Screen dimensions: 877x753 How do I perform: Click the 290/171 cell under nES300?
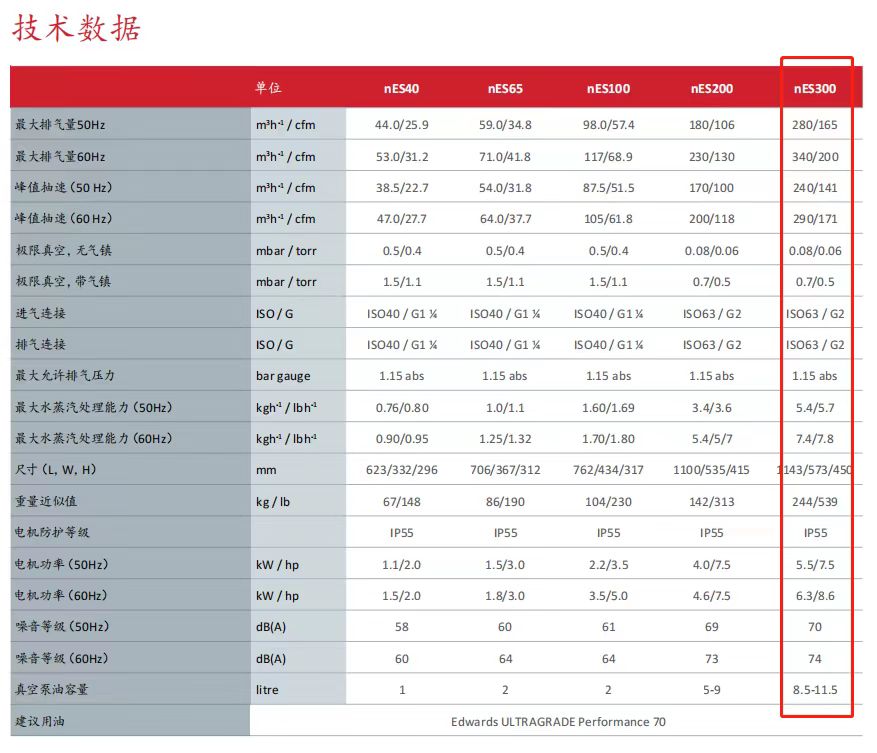tap(815, 219)
